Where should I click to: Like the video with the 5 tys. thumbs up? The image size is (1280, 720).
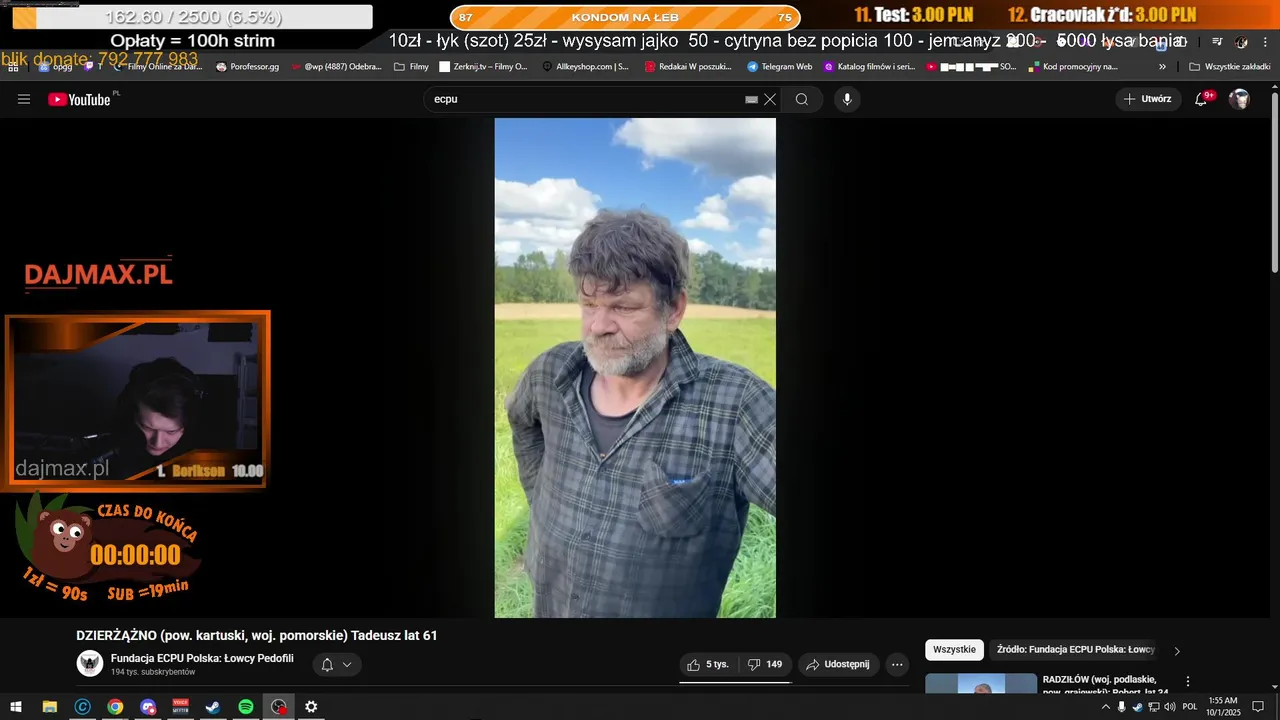(x=708, y=664)
